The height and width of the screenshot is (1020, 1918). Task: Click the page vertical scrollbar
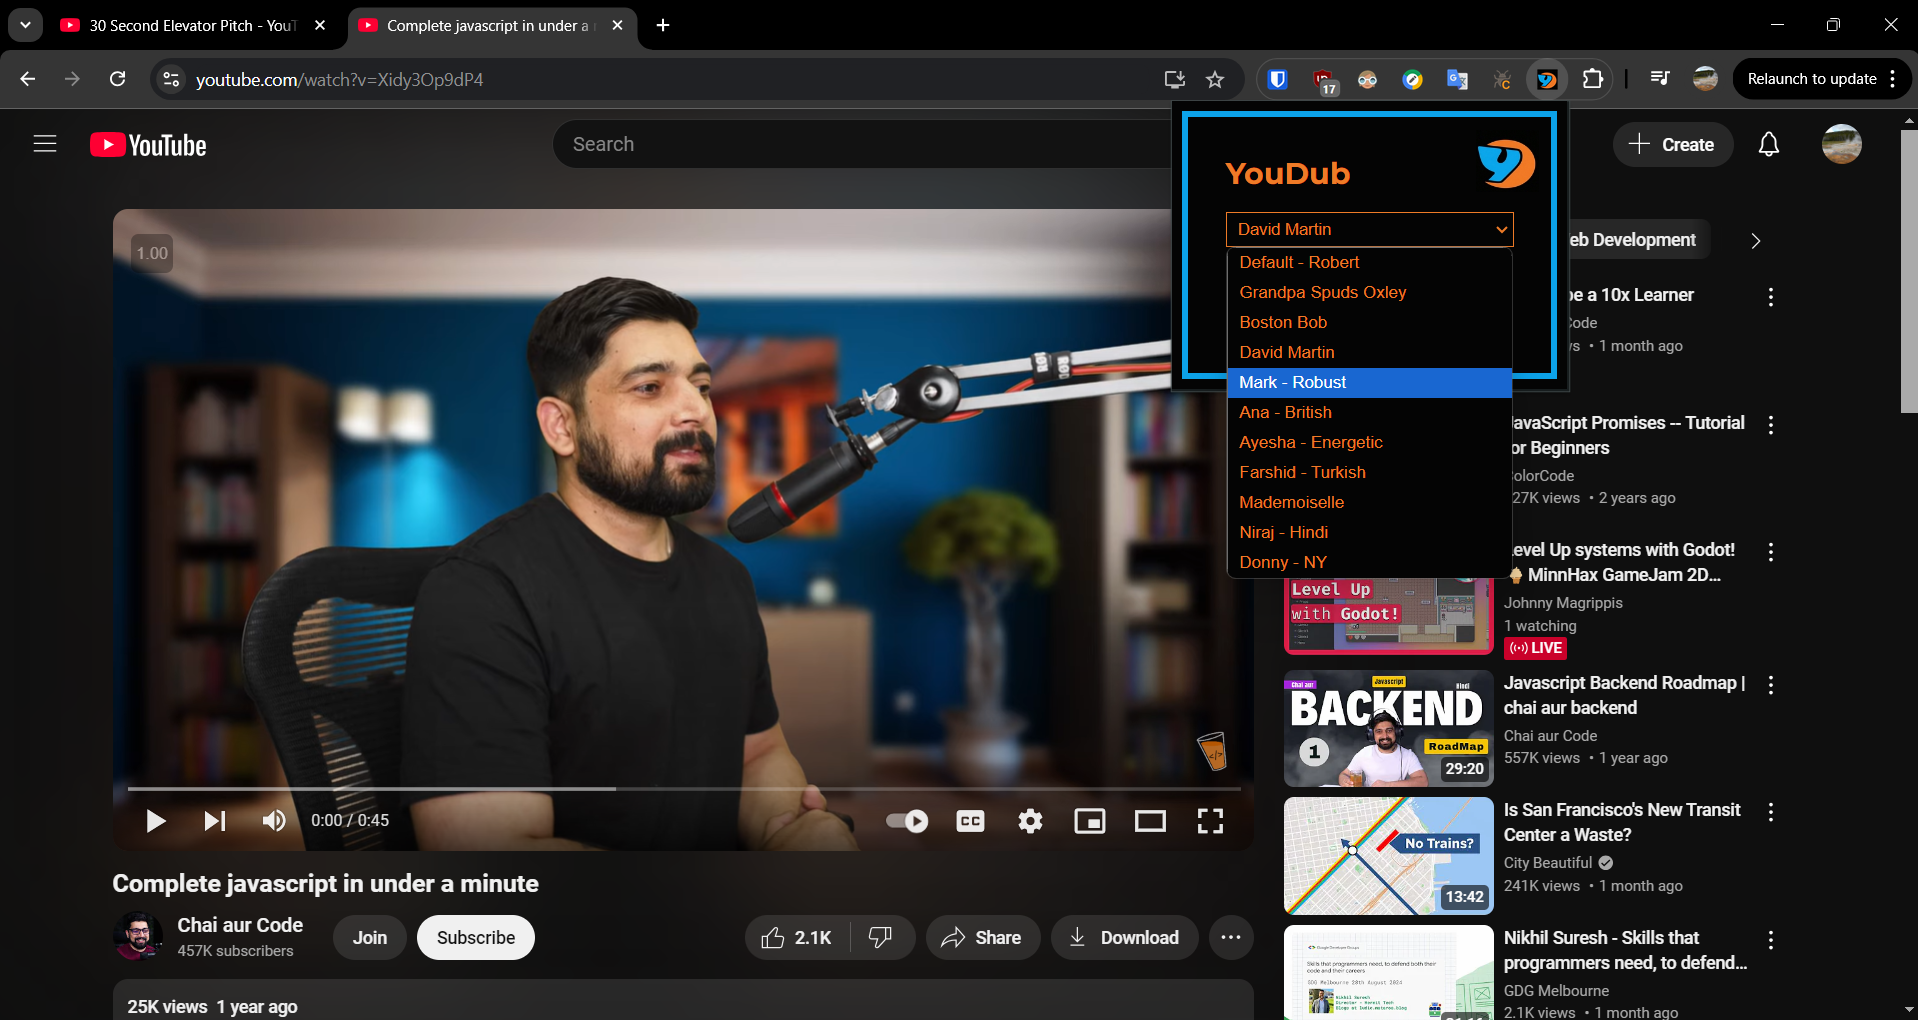(x=1909, y=270)
